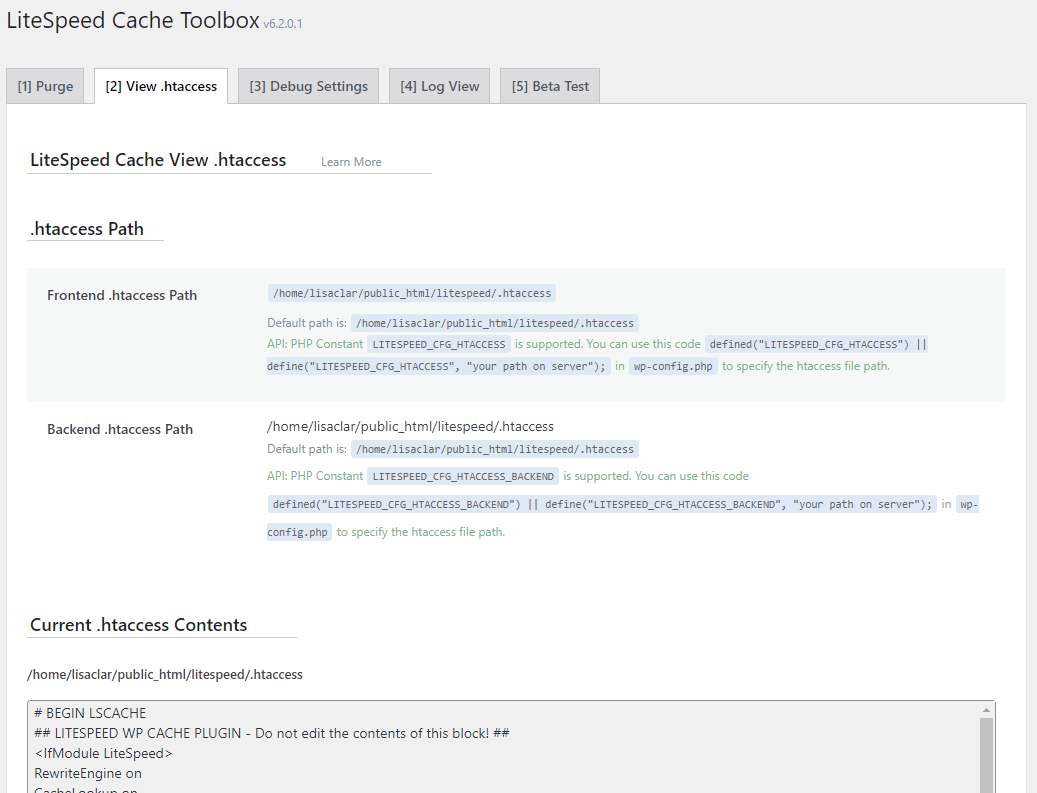Click the textarea vertical scrollbar thumb

pyautogui.click(x=987, y=755)
